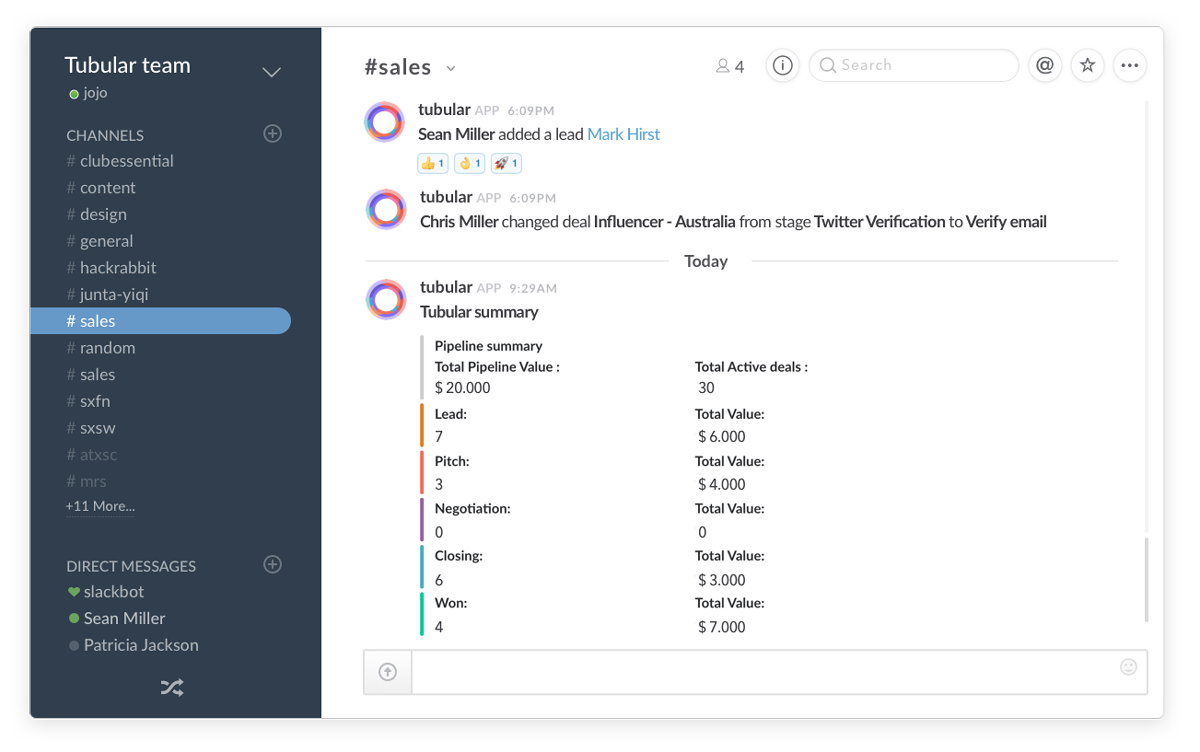Open starred items star icon
Image resolution: width=1200 pixels, height=752 pixels.
tap(1087, 65)
